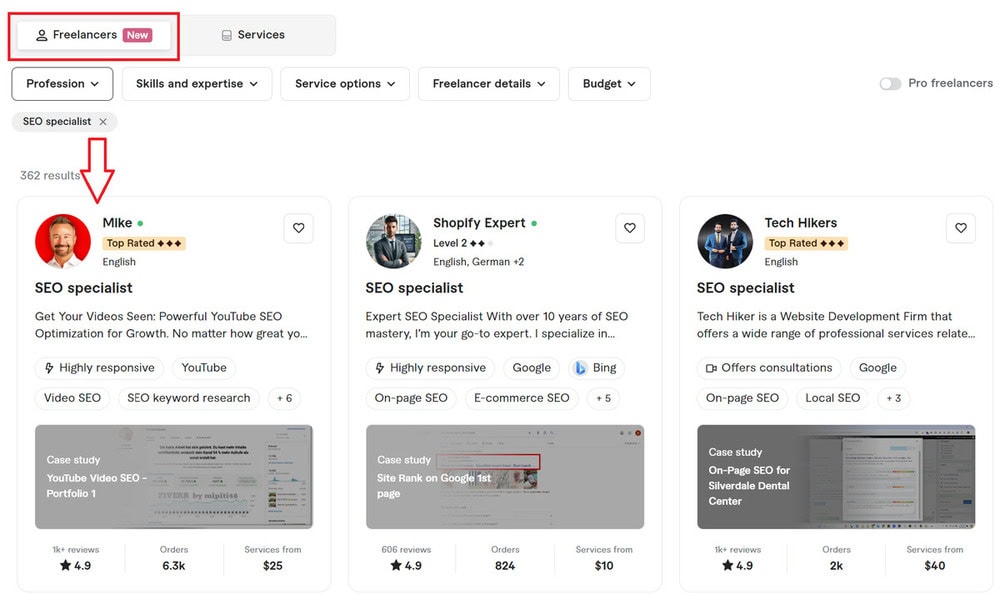Viewport: 1000px width, 595px height.
Task: Select the Offers consultations tag
Action: pyautogui.click(x=769, y=368)
